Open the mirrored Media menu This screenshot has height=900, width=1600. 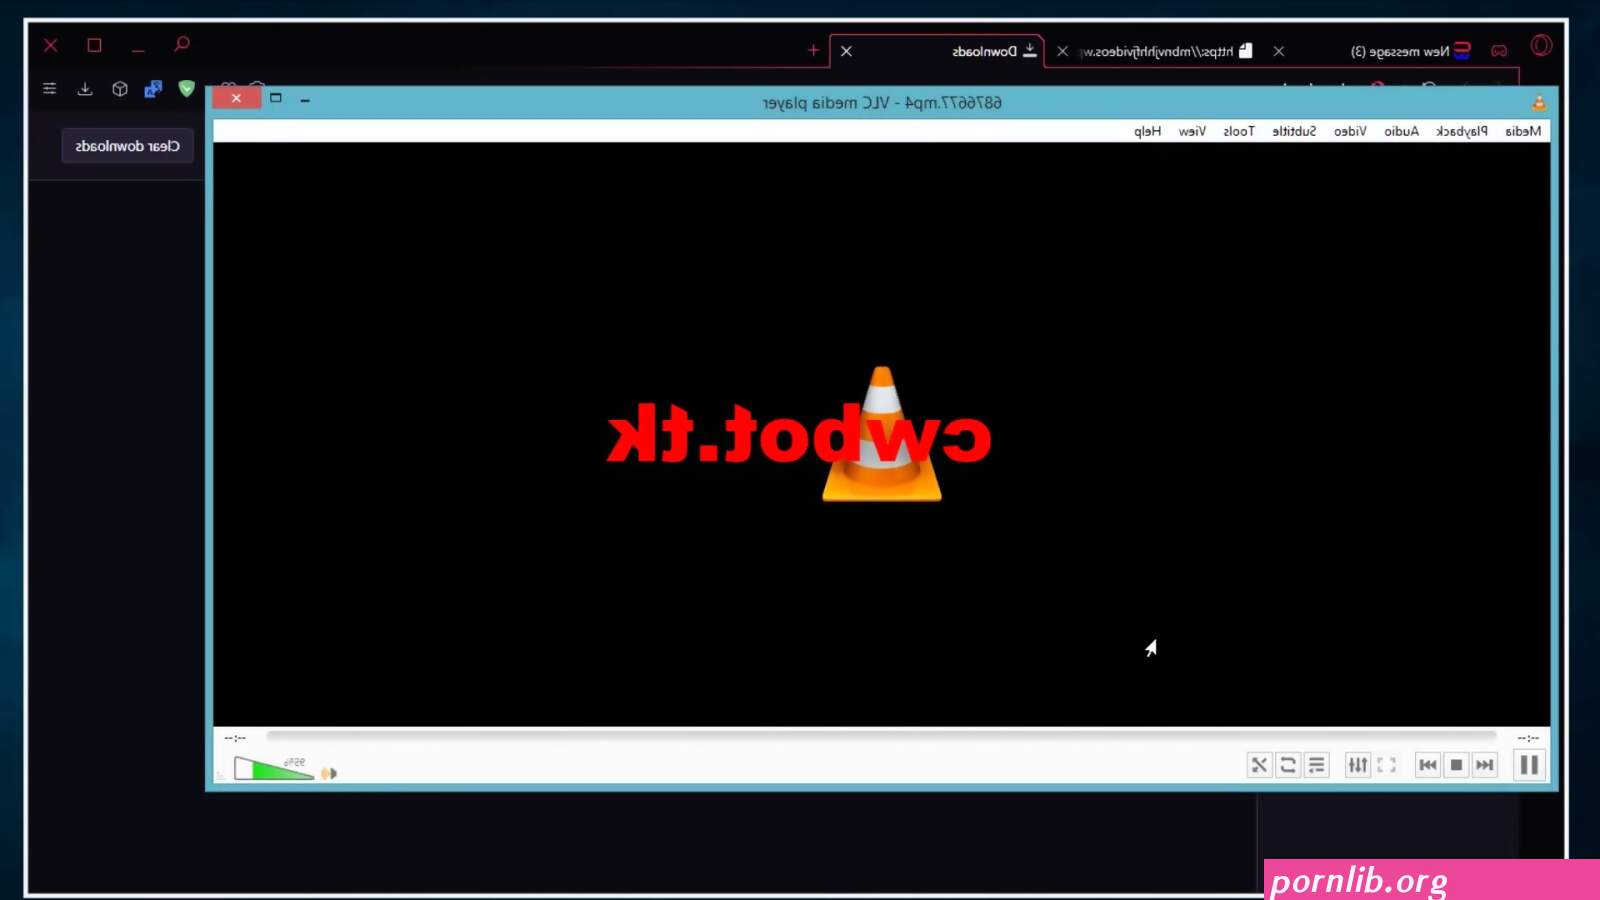tap(1523, 131)
